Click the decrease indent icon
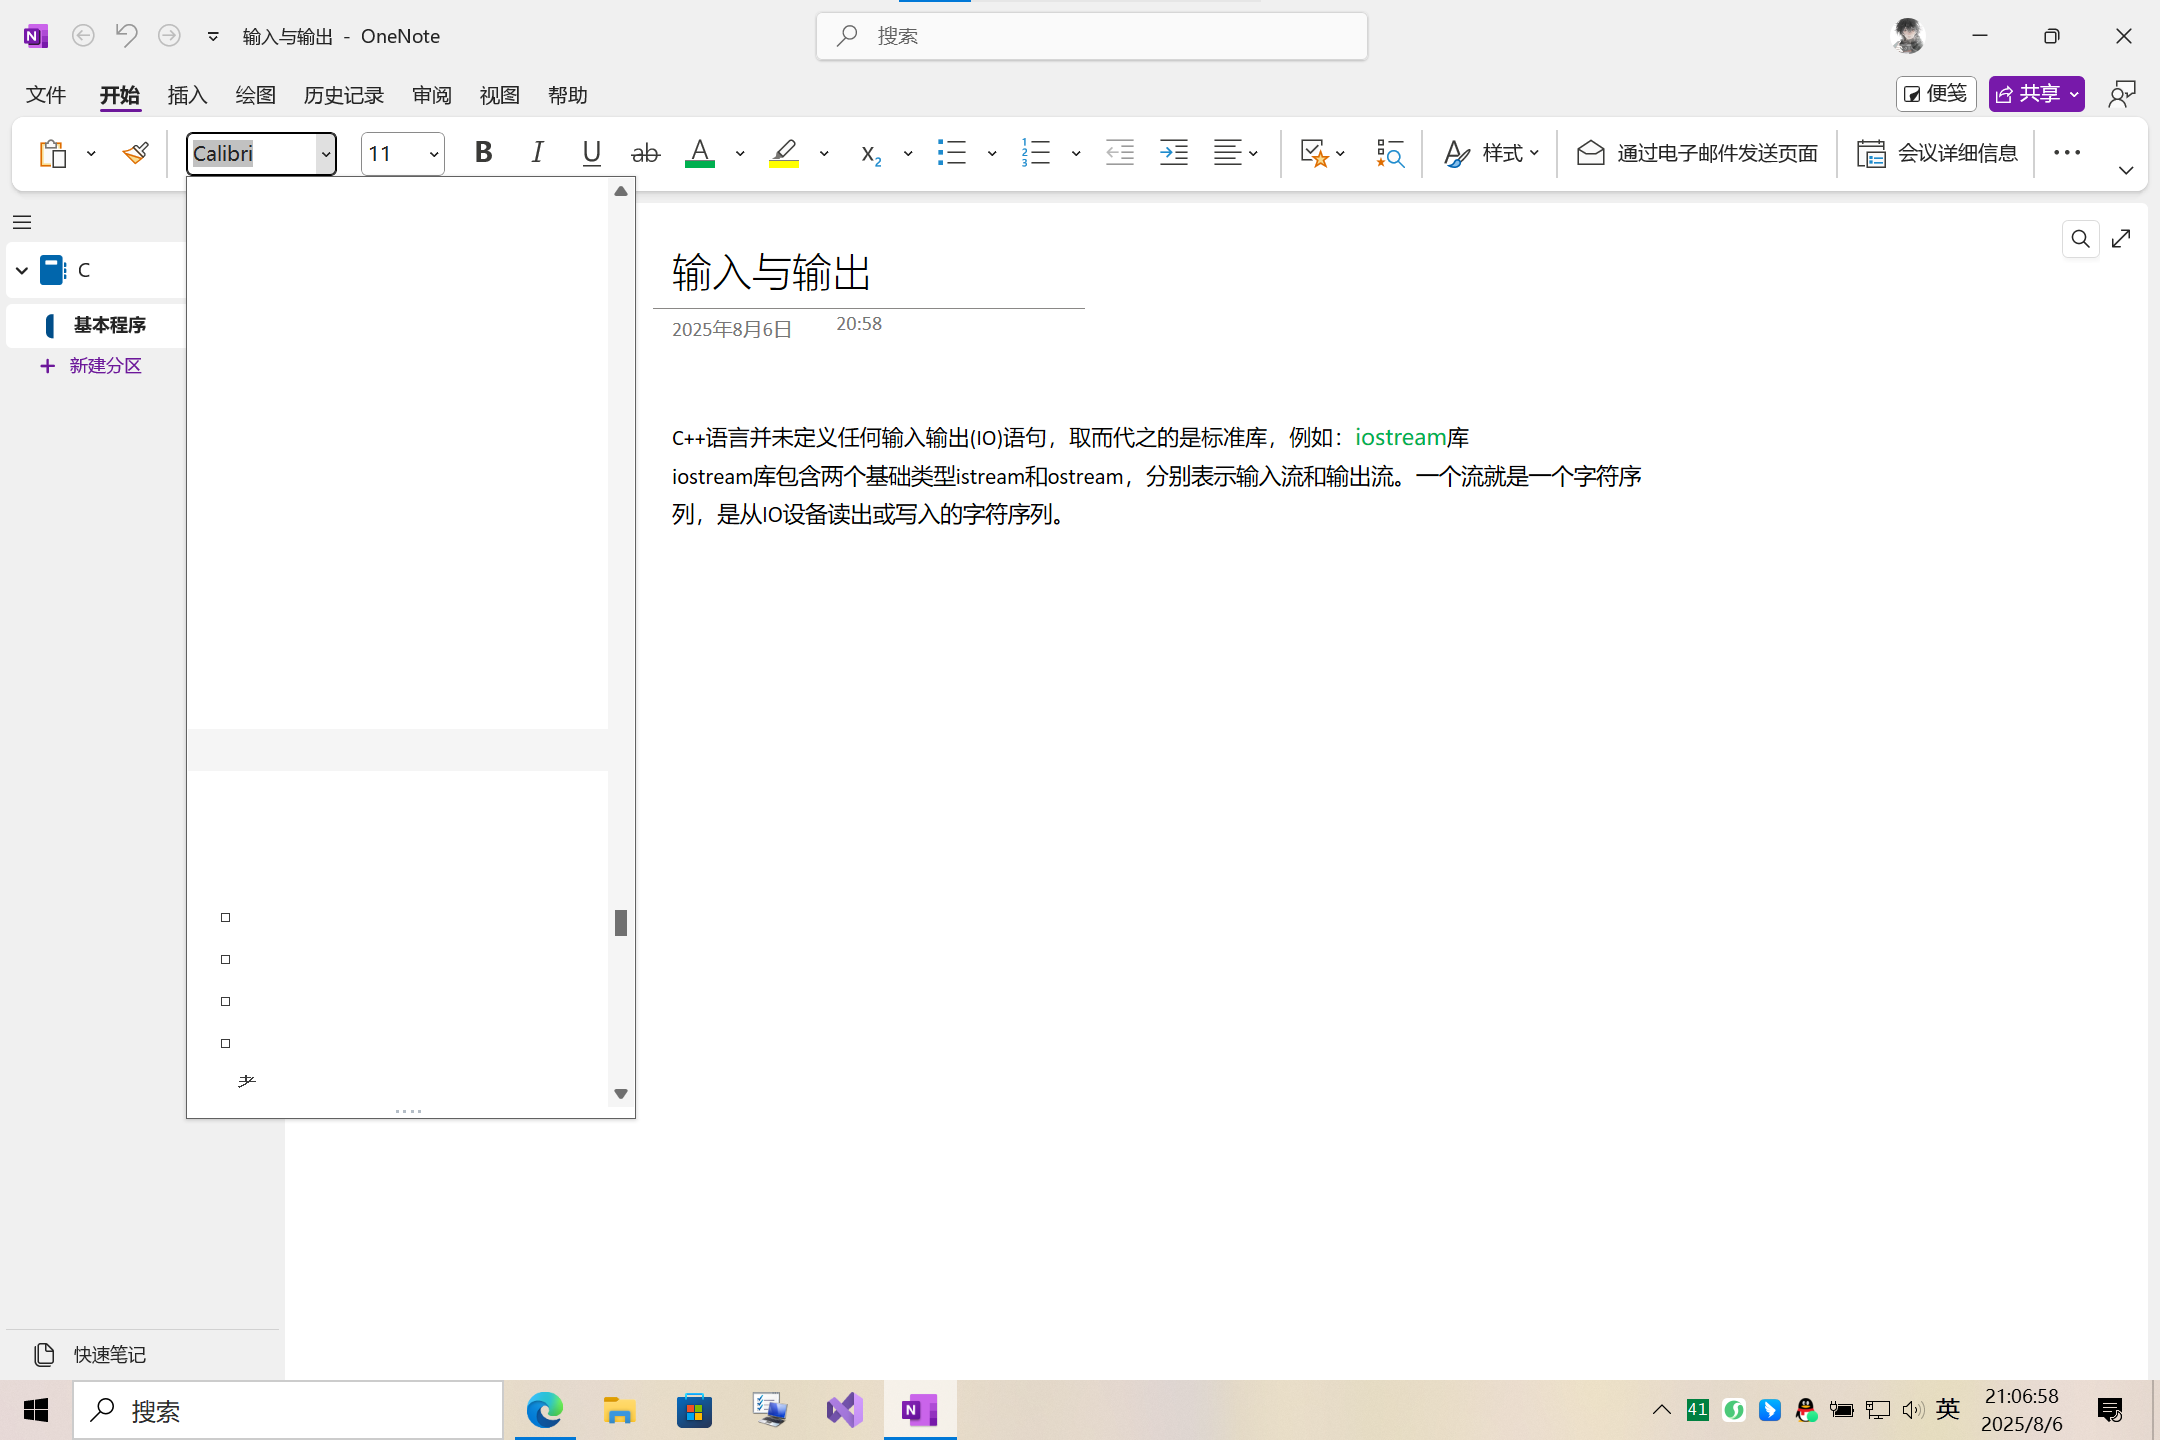Screen dimensions: 2160x1440 [x=1119, y=153]
